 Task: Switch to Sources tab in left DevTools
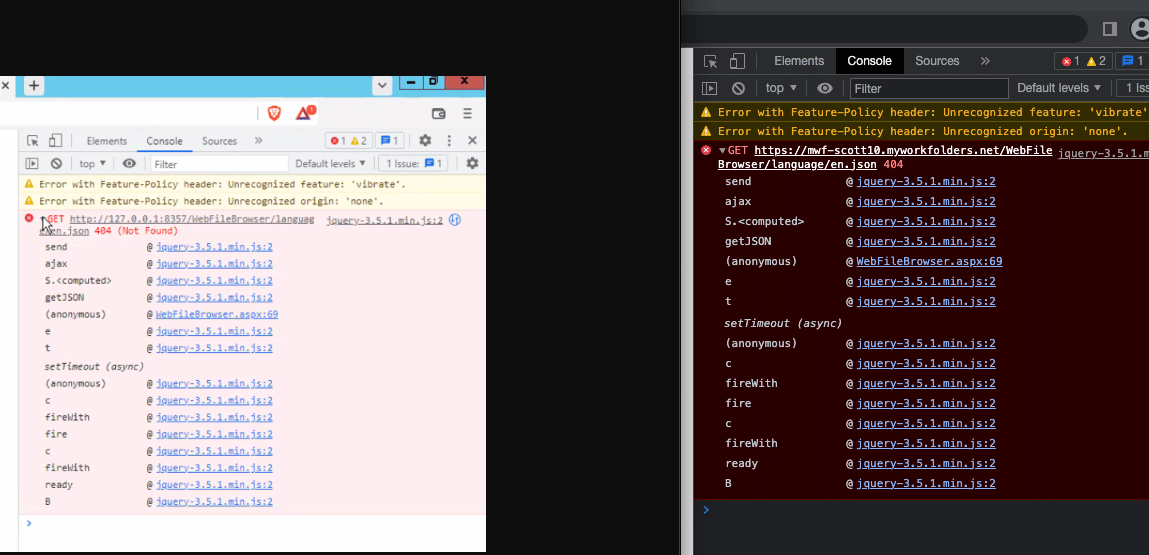[x=219, y=141]
